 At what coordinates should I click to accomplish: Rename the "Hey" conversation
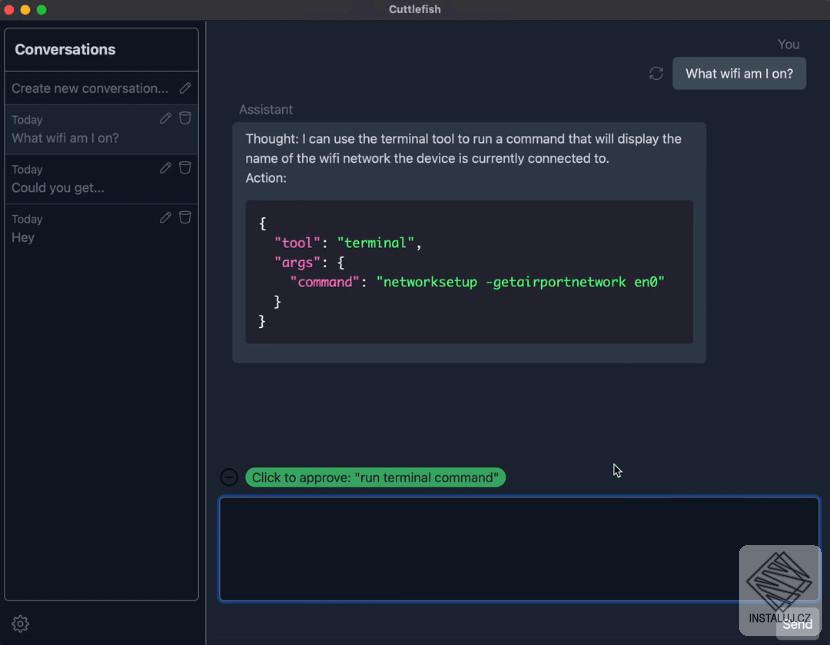coord(166,218)
